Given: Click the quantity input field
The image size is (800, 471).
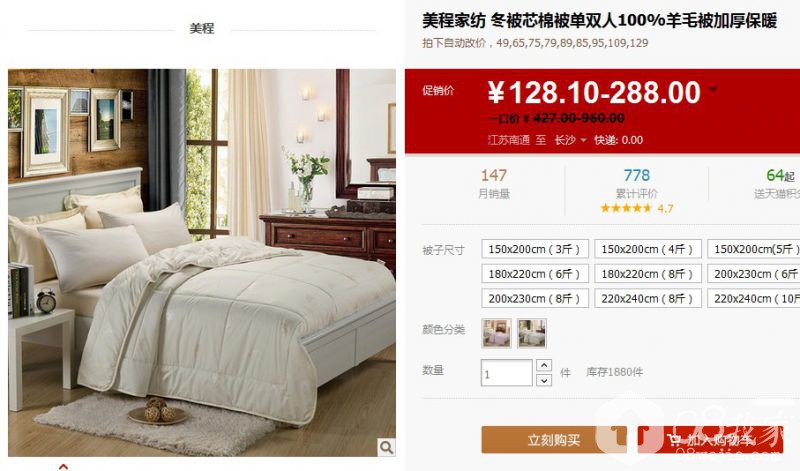Looking at the screenshot, I should (507, 373).
